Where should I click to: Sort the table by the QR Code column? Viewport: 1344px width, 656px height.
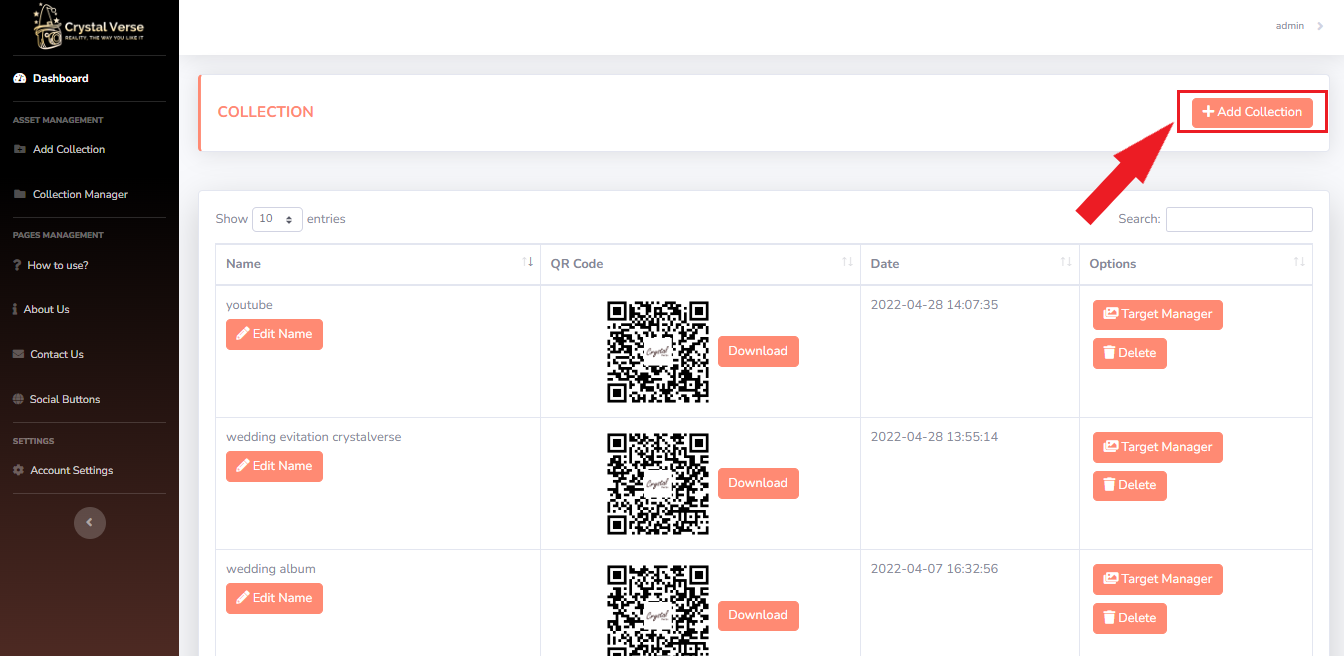click(700, 264)
